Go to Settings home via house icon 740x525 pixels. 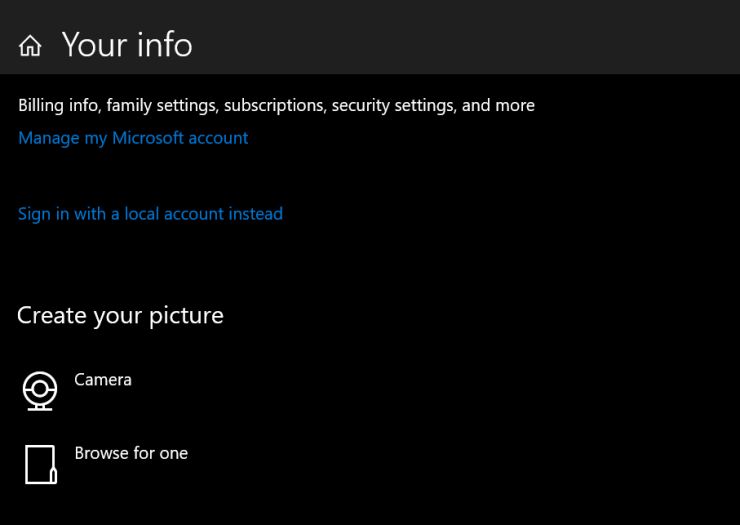[30, 46]
